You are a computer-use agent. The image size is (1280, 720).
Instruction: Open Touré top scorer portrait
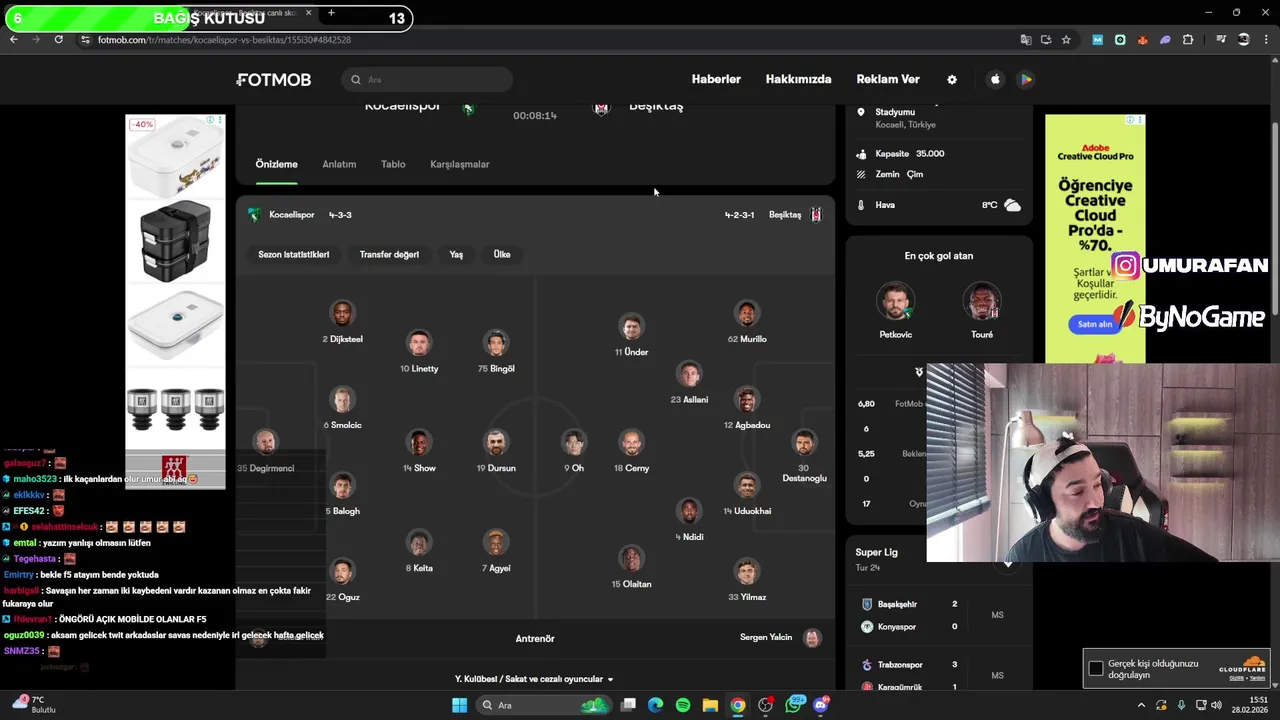pyautogui.click(x=982, y=302)
